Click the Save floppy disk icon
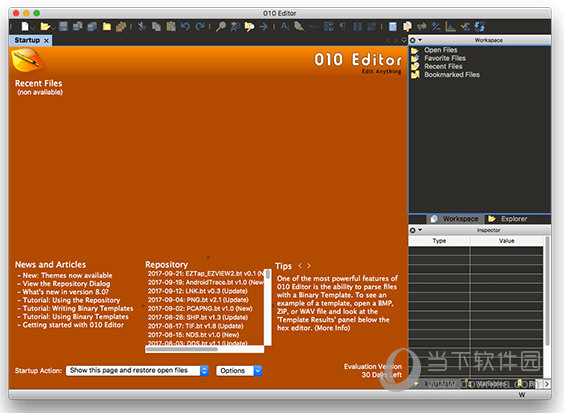 pyautogui.click(x=64, y=26)
